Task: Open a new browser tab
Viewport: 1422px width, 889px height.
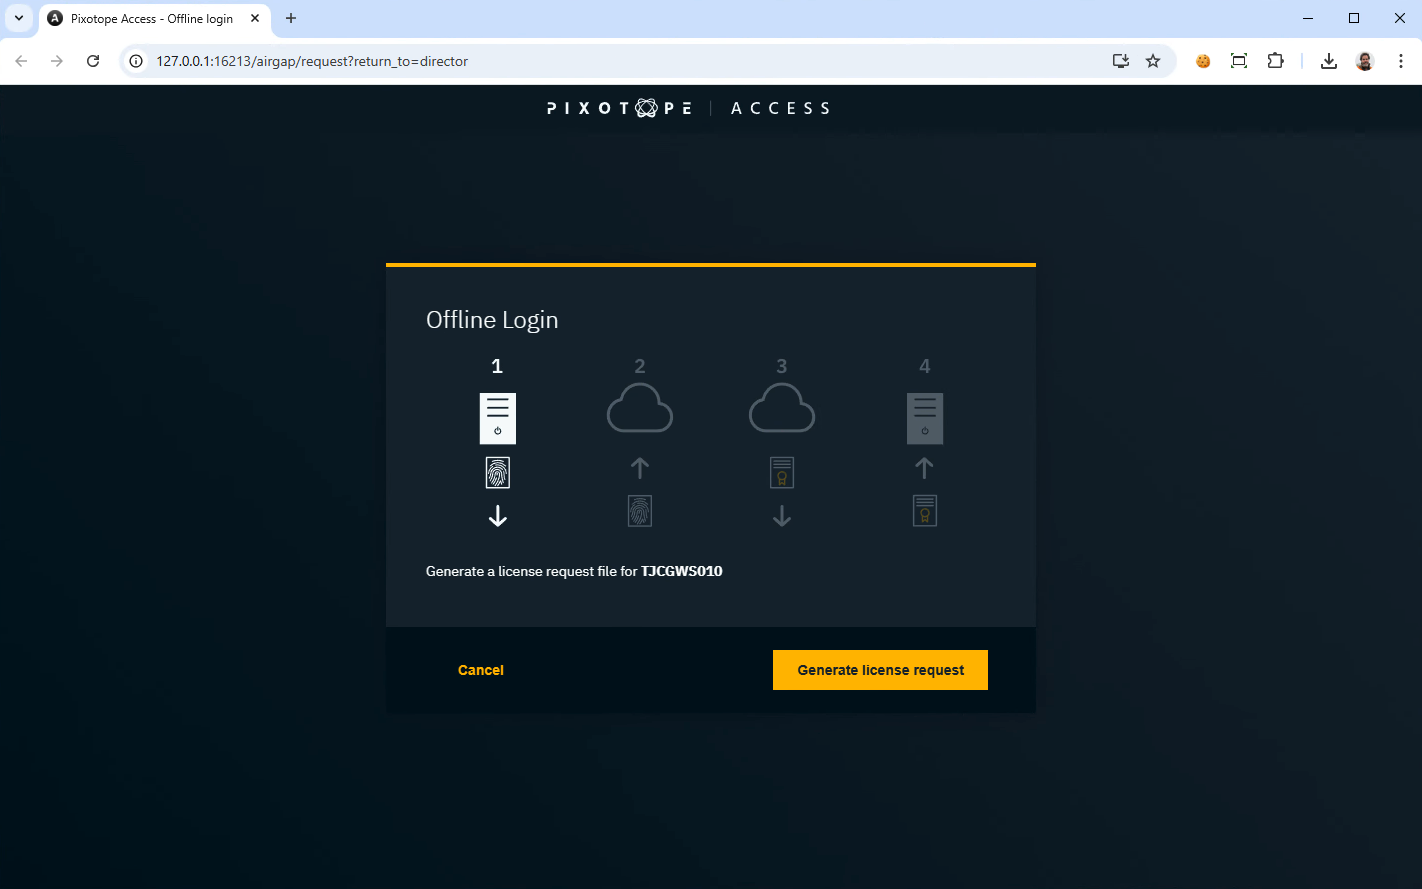Action: coord(291,18)
